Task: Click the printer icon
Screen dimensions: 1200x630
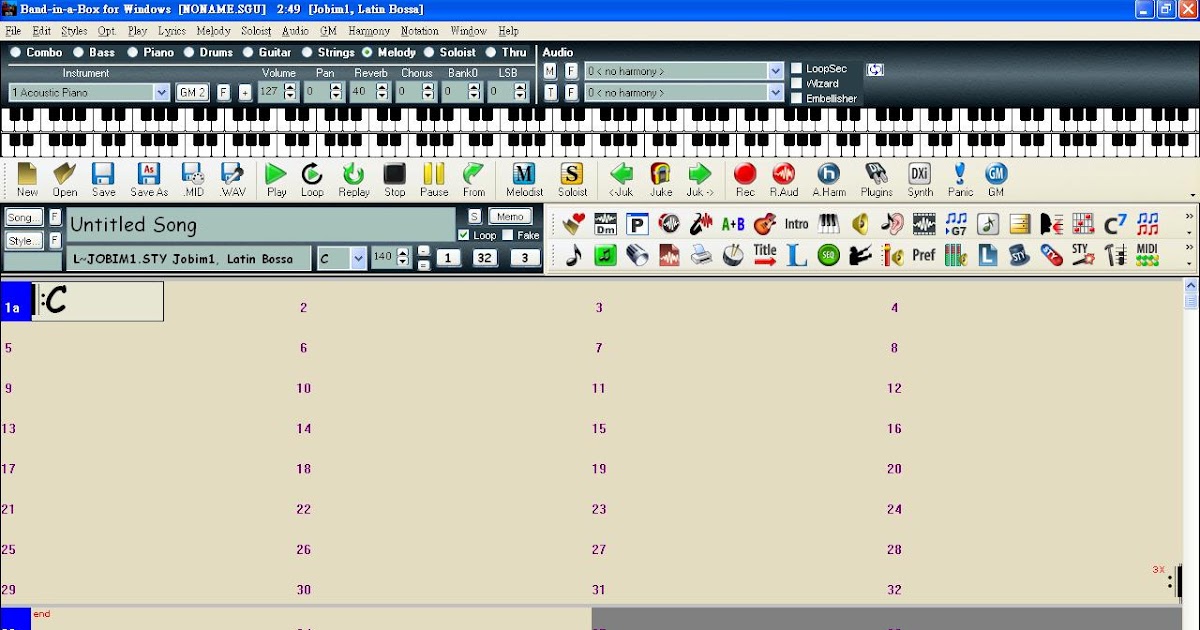Action: point(701,255)
